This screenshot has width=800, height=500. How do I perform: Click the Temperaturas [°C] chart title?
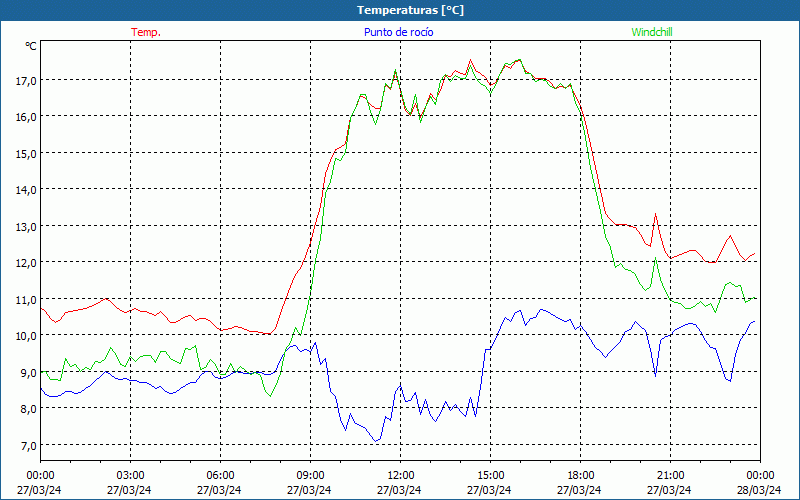[x=410, y=10]
